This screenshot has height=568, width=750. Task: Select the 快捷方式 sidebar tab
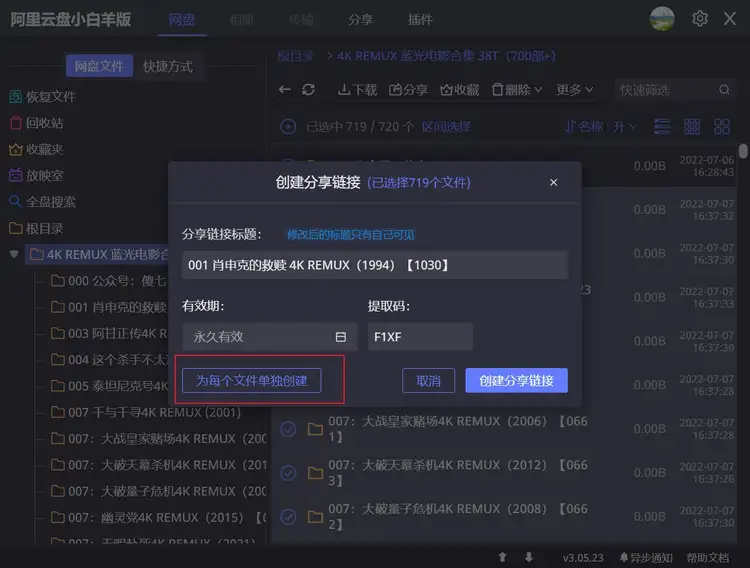(168, 66)
